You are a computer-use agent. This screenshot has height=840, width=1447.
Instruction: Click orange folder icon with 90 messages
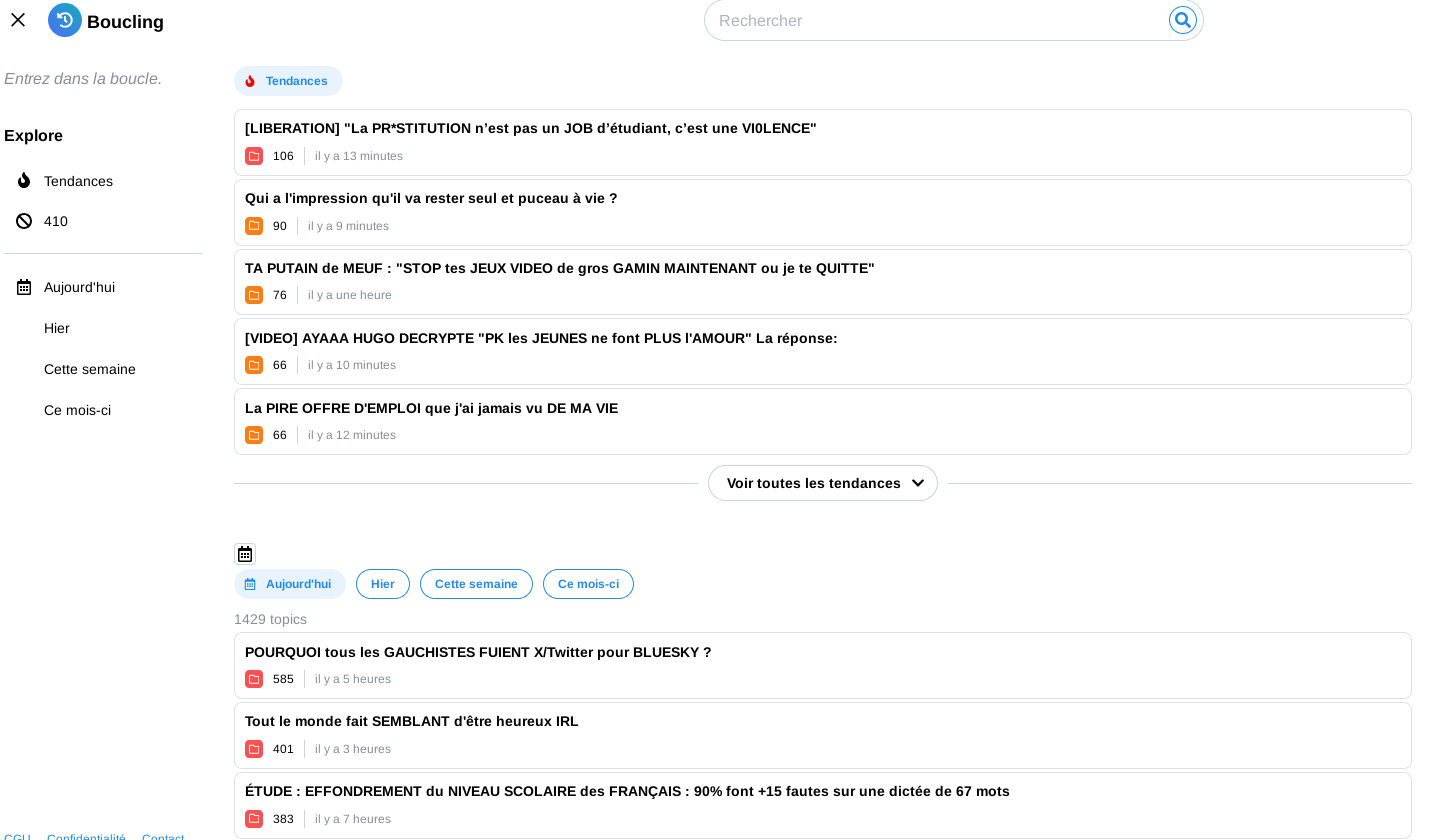(254, 226)
